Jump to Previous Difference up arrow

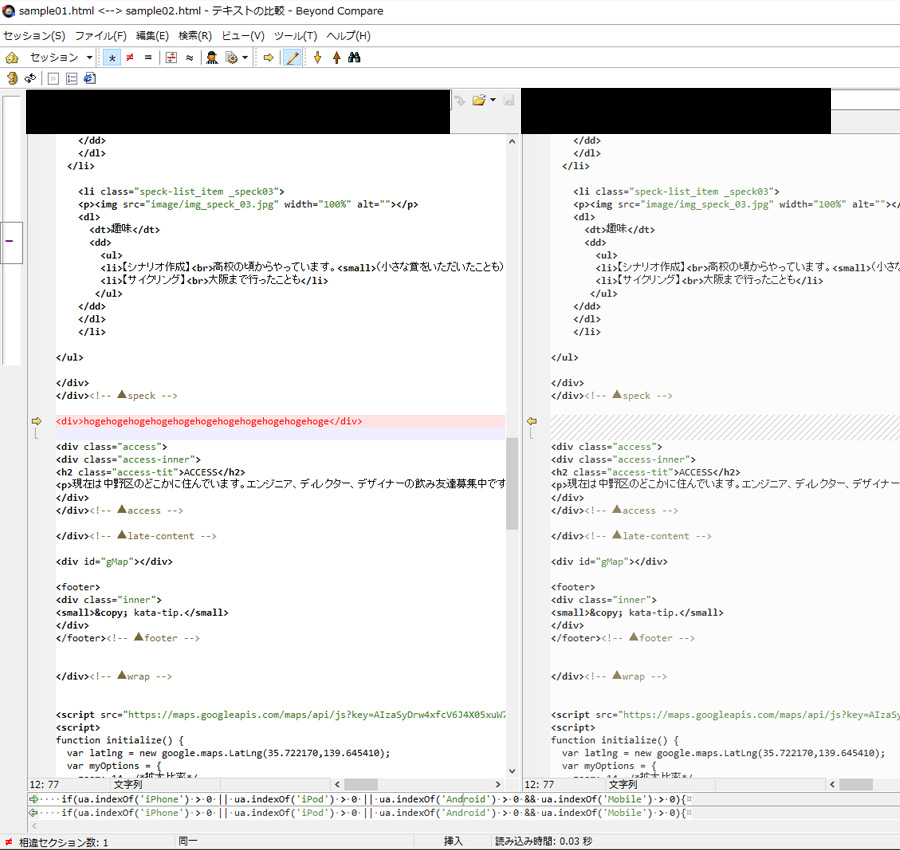[x=335, y=58]
